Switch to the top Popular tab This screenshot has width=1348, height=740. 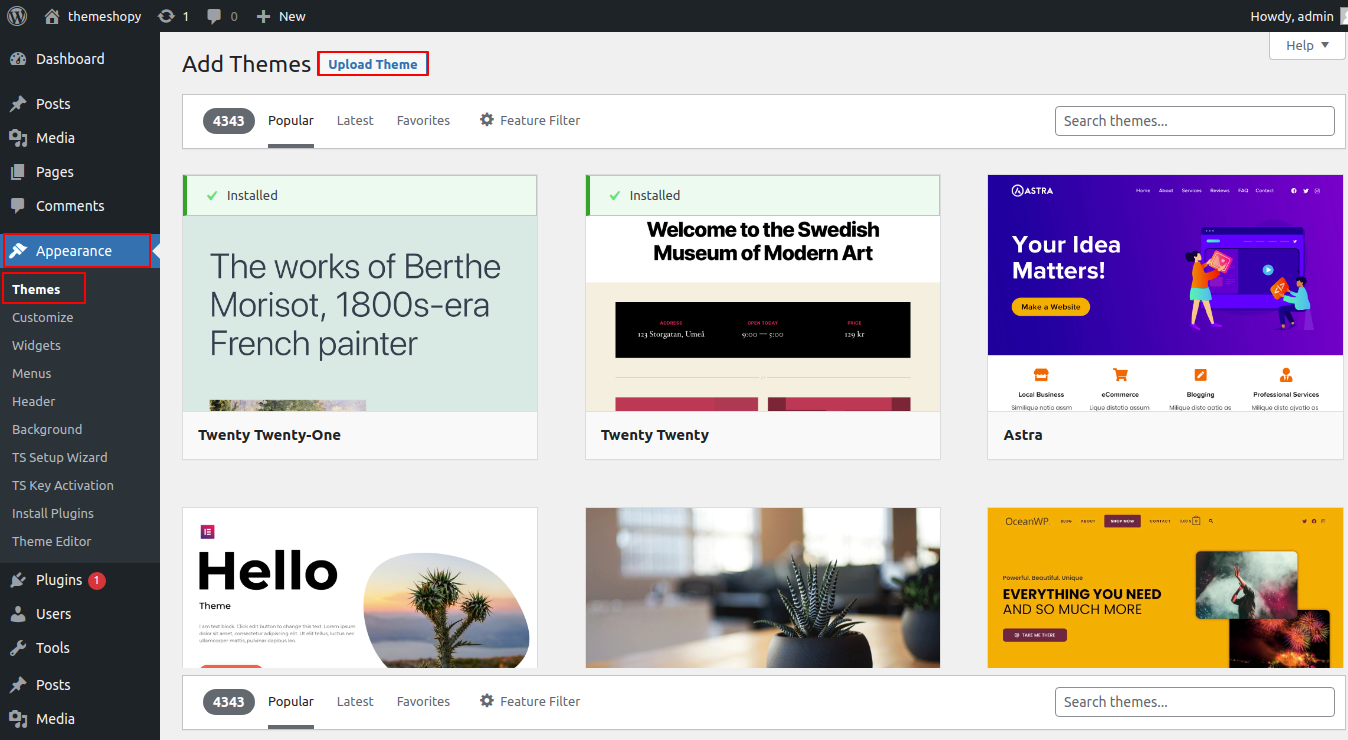coord(291,120)
